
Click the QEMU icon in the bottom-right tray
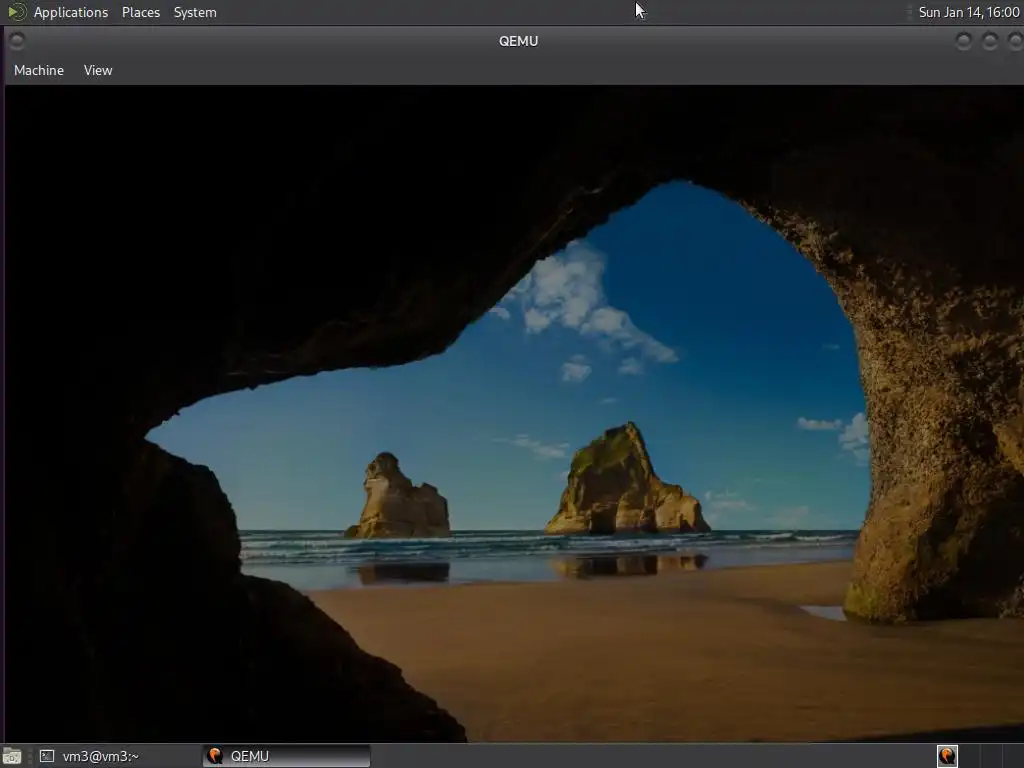click(947, 756)
